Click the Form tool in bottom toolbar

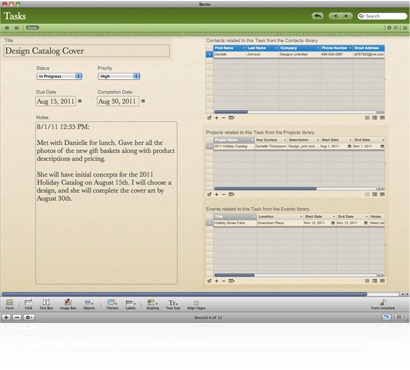point(10,304)
